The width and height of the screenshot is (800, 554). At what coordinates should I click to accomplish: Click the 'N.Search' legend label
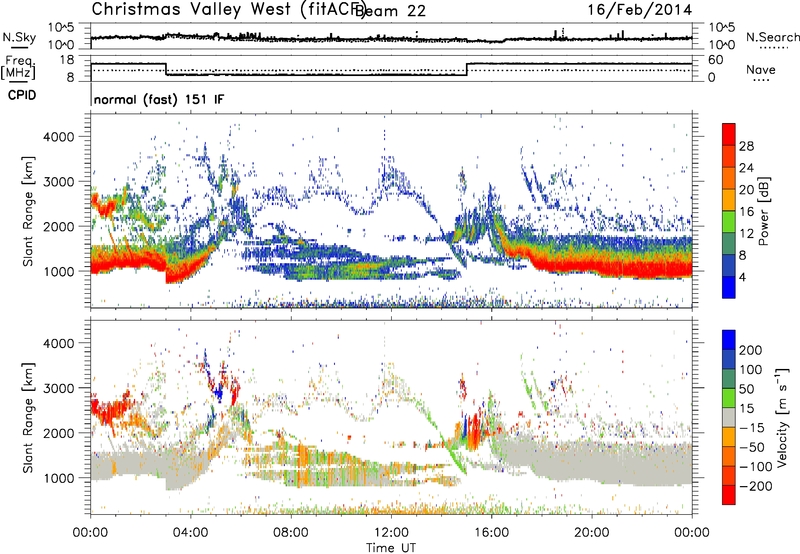(x=773, y=37)
